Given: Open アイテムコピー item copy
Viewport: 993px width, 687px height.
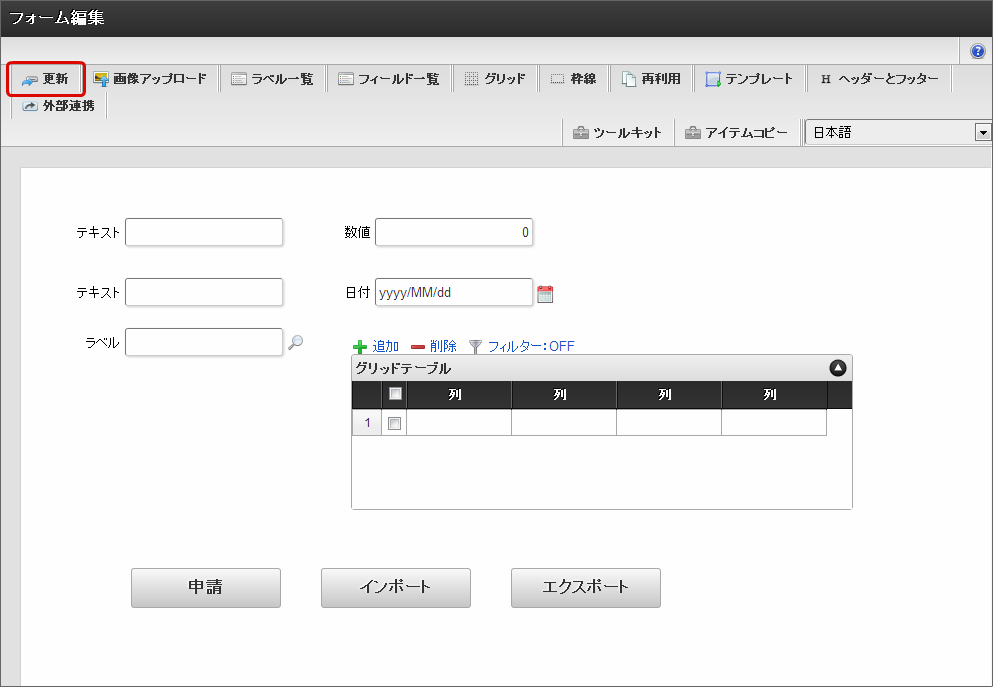Looking at the screenshot, I should tap(737, 133).
